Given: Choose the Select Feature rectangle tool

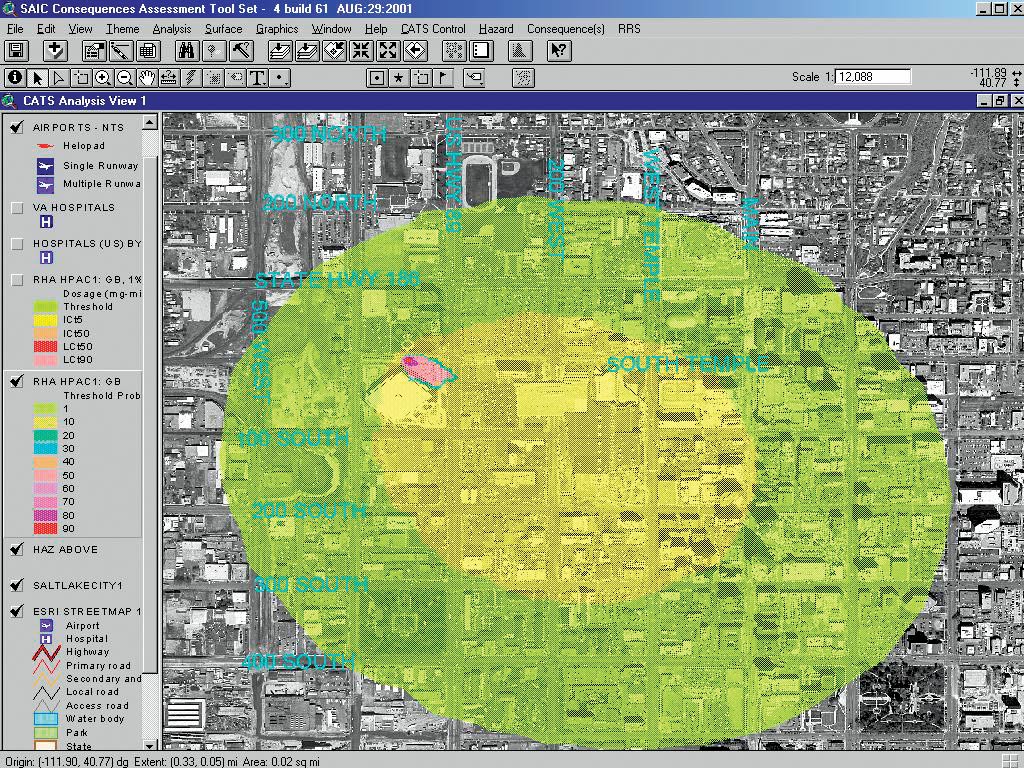Looking at the screenshot, I should pos(82,78).
